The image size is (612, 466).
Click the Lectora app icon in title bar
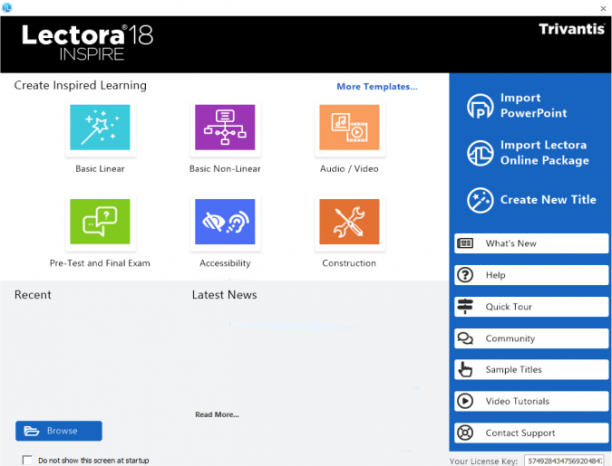7,7
